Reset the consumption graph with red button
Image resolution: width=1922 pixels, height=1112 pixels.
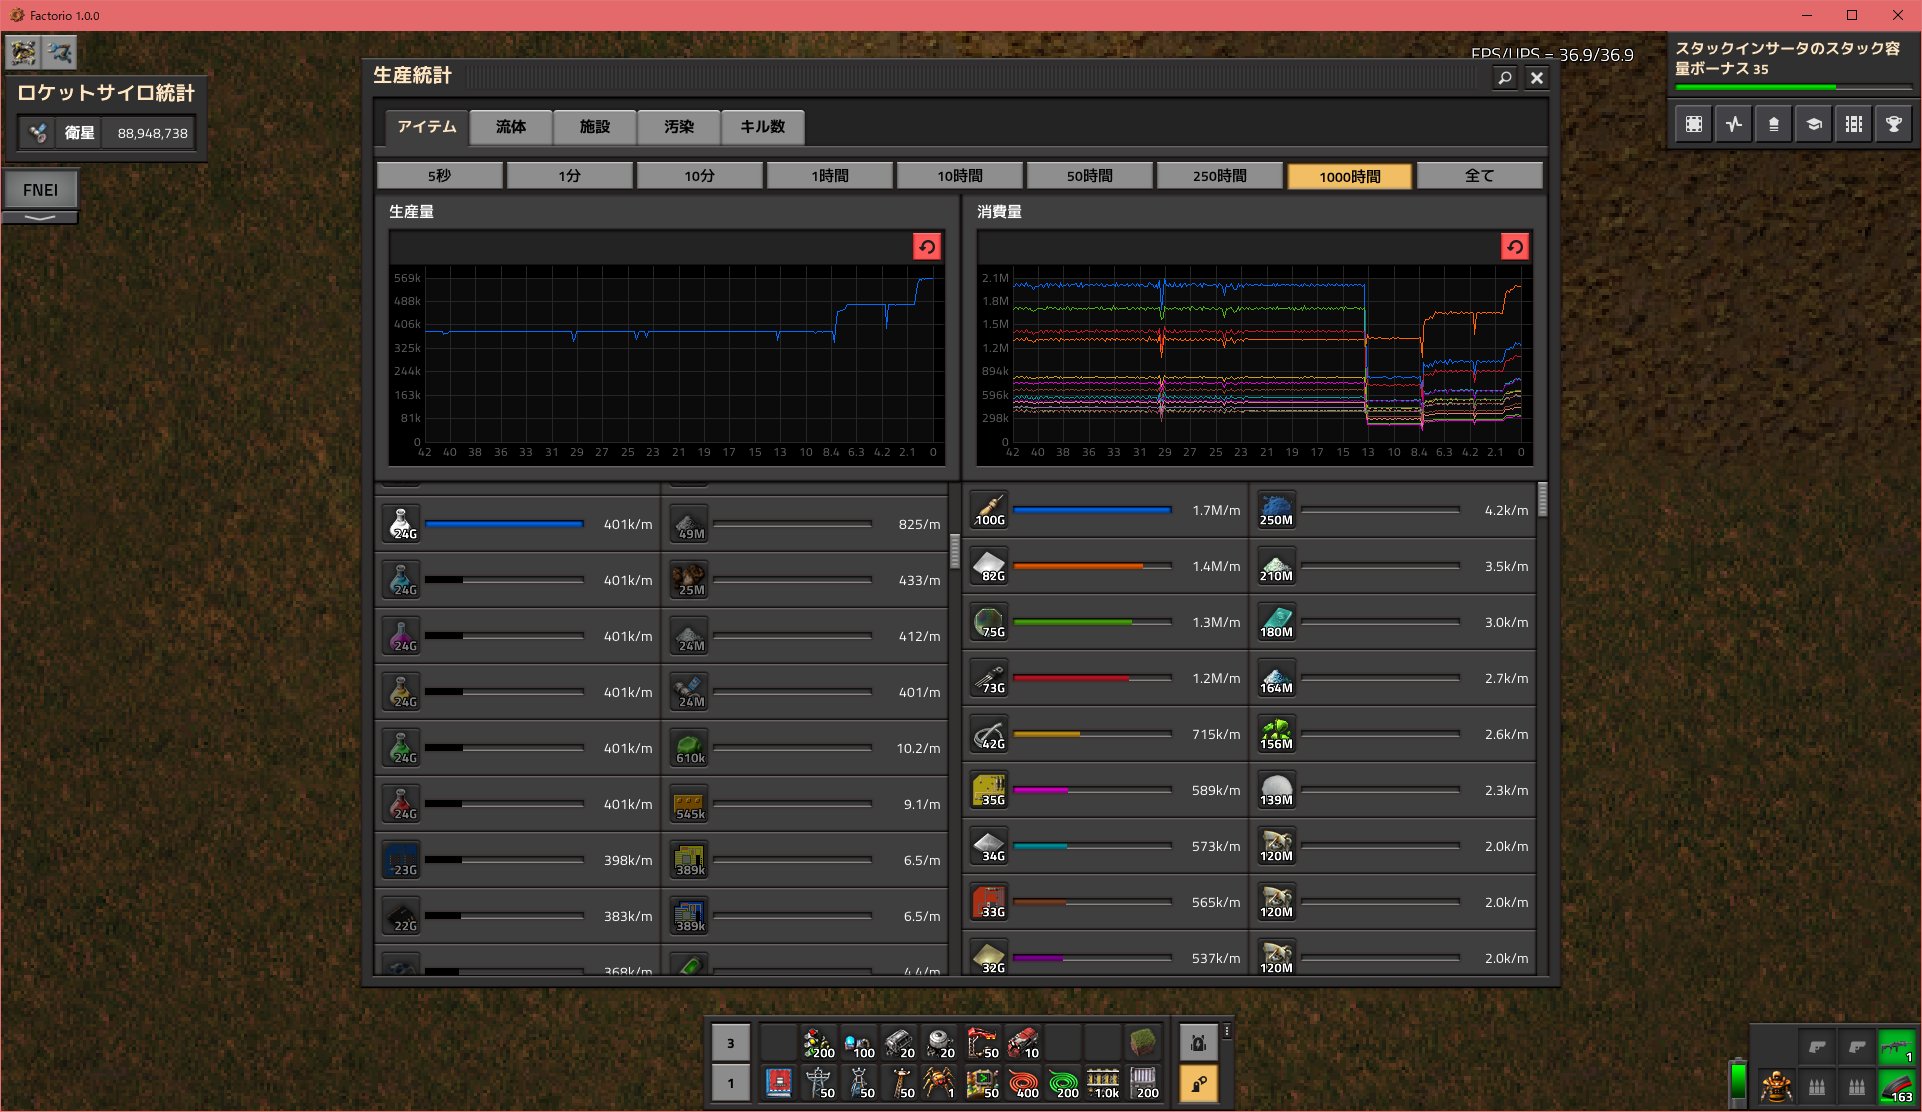click(x=1515, y=247)
